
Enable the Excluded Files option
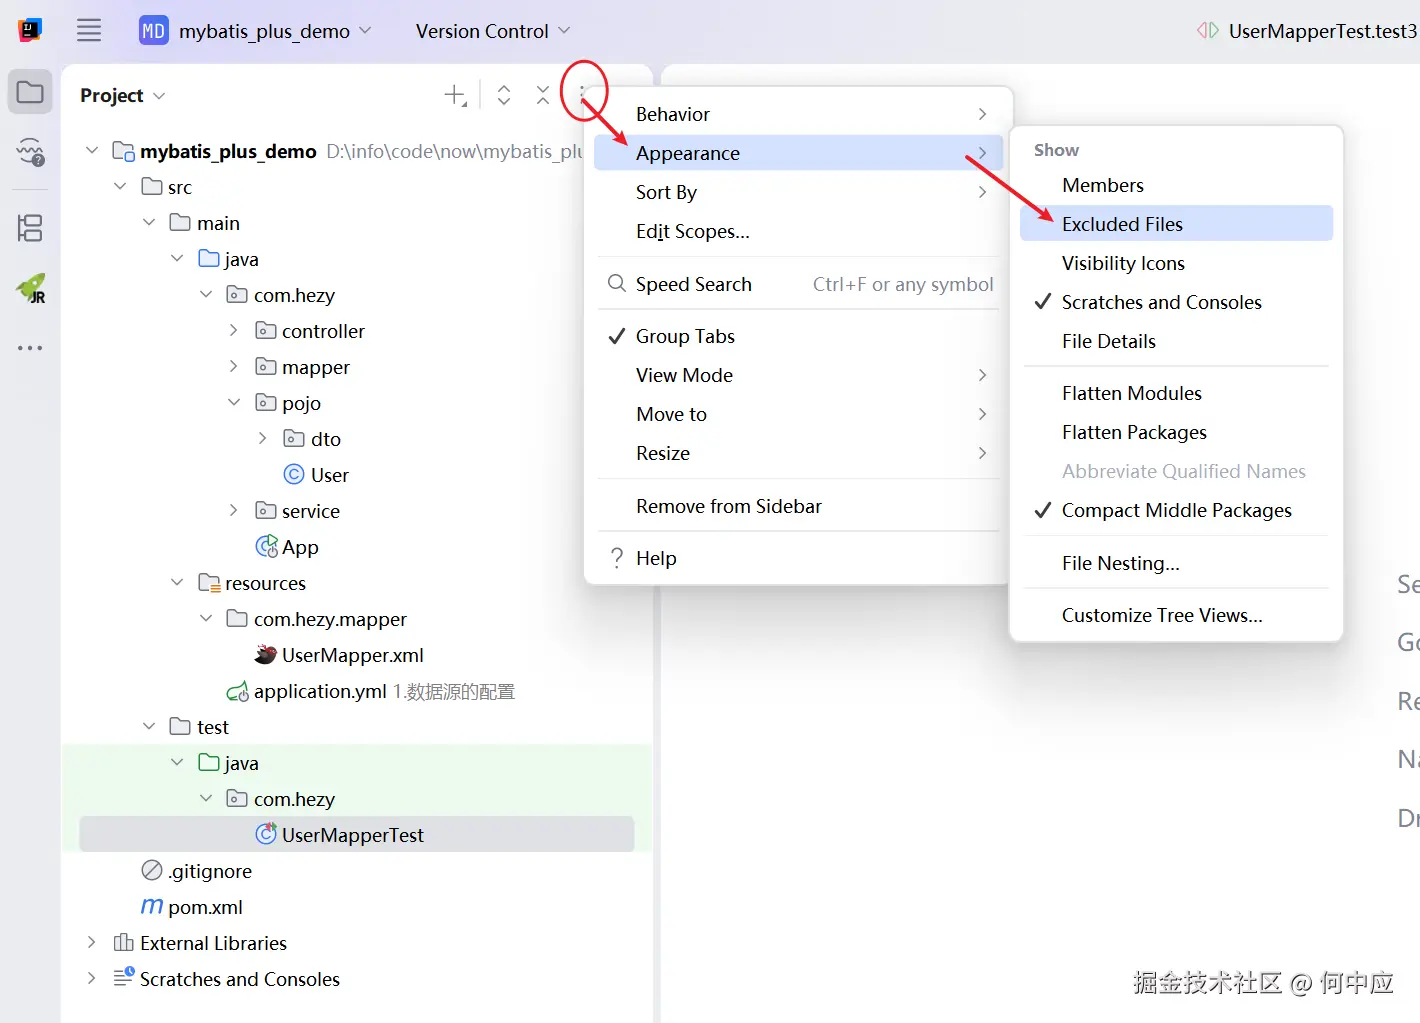point(1176,224)
